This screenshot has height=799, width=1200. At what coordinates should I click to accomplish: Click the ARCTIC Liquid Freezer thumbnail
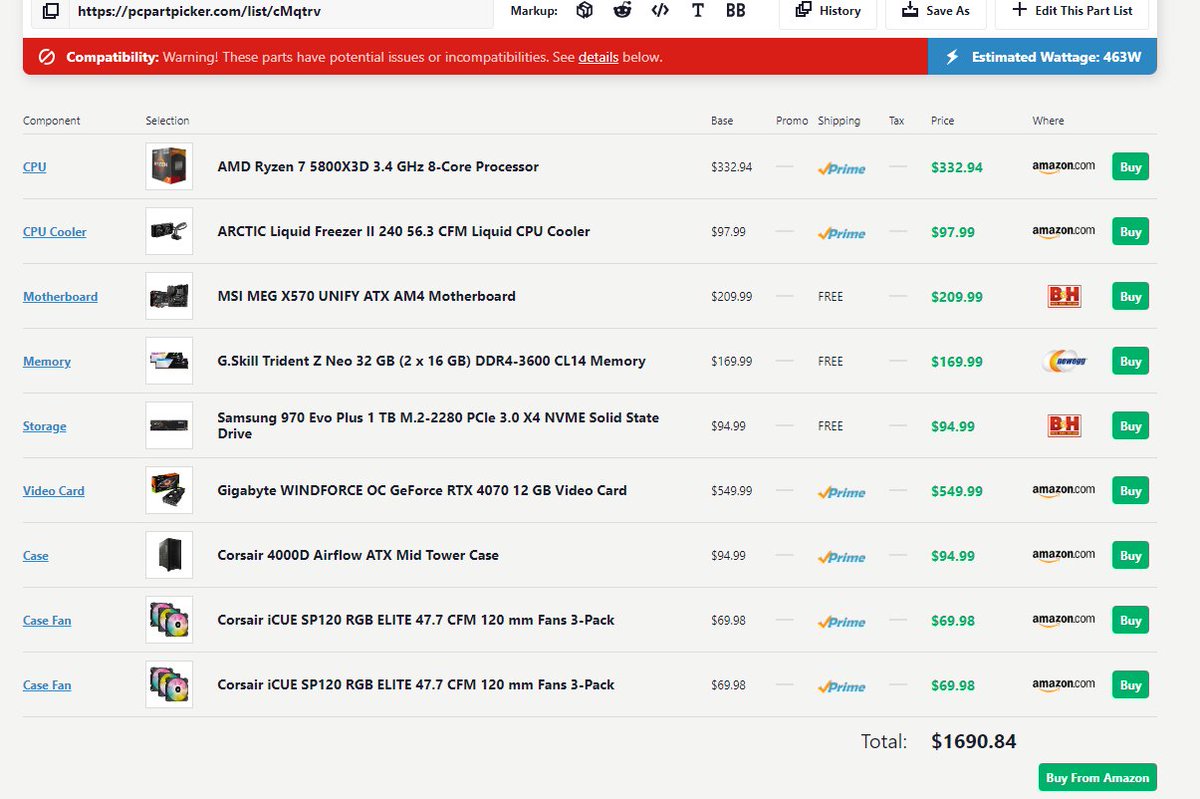pos(169,231)
